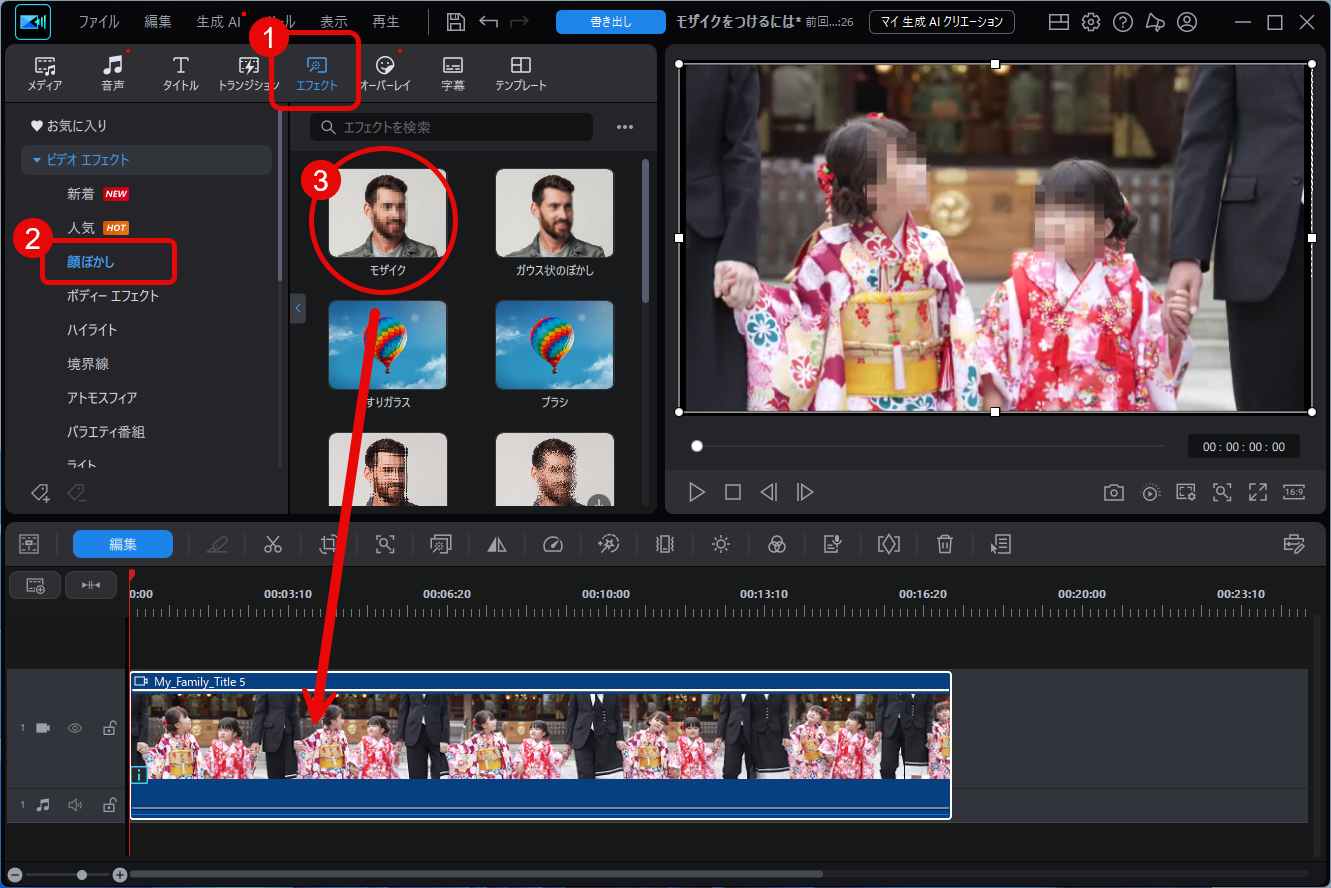The width and height of the screenshot is (1331, 888).
Task: Open the color adjustment circles icon
Action: 777,544
